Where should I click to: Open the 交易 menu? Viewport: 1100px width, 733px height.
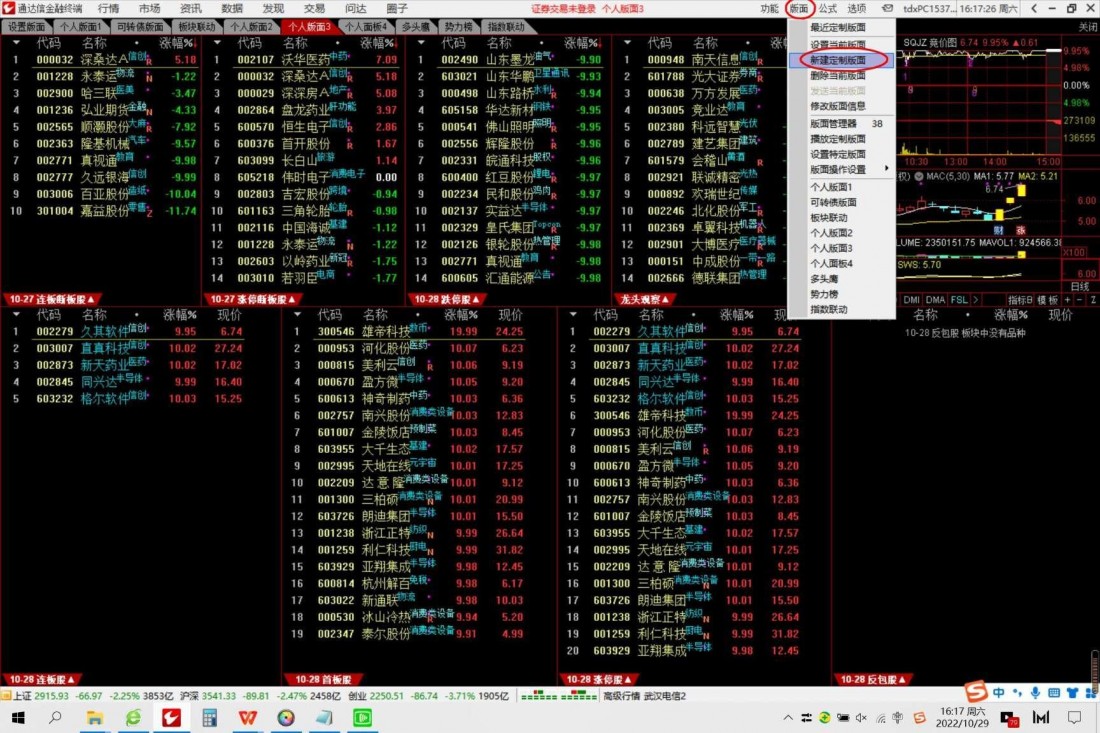[x=314, y=8]
